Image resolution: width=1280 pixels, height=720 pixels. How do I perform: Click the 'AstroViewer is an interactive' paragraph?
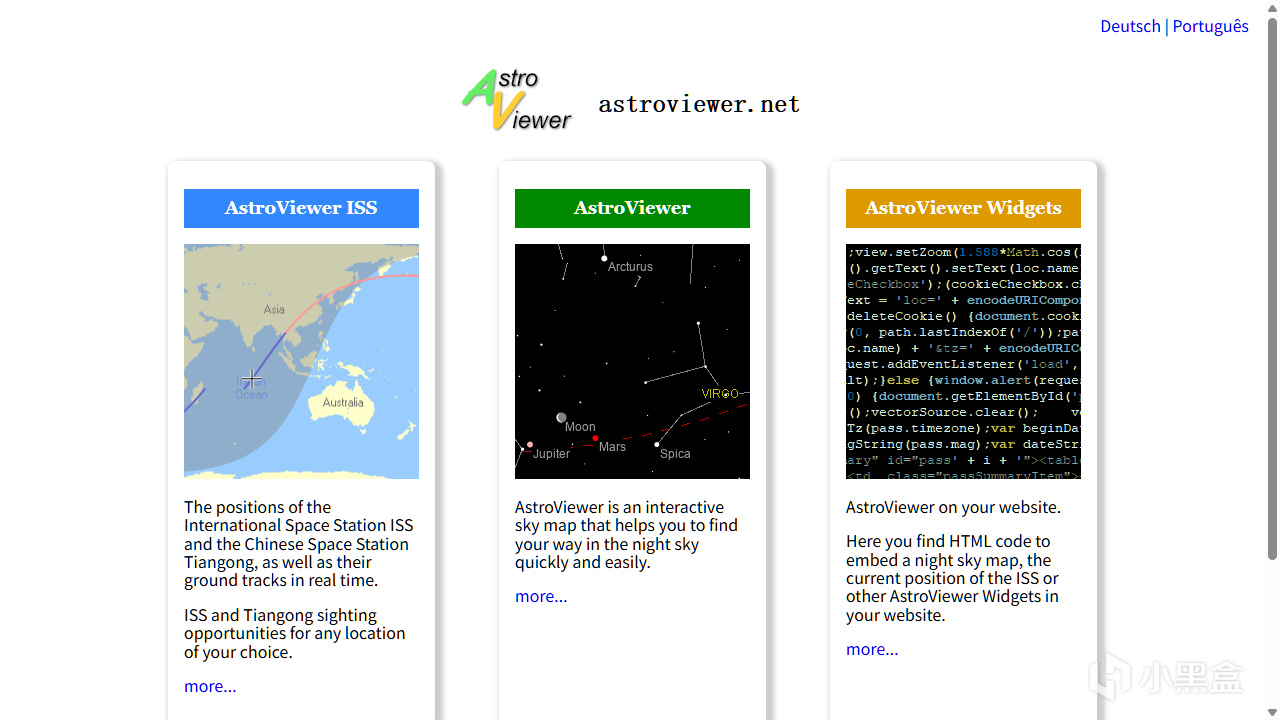tap(626, 535)
